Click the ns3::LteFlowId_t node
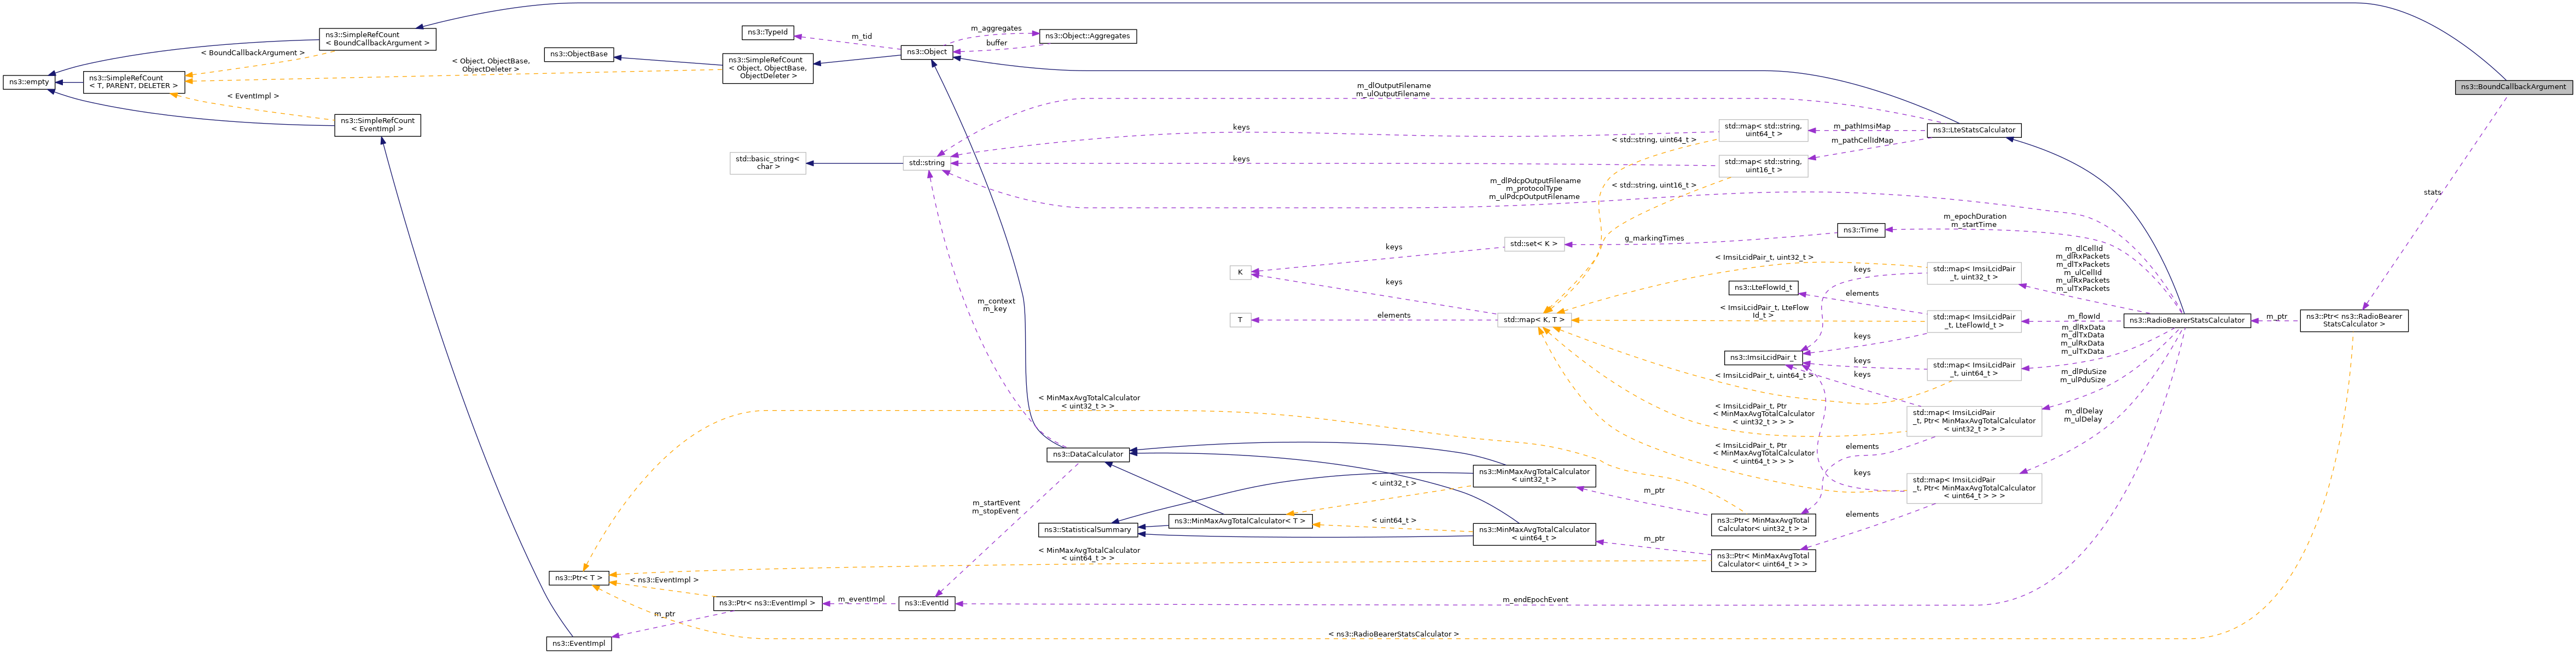Image resolution: width=2576 pixels, height=654 pixels. click(x=1763, y=287)
